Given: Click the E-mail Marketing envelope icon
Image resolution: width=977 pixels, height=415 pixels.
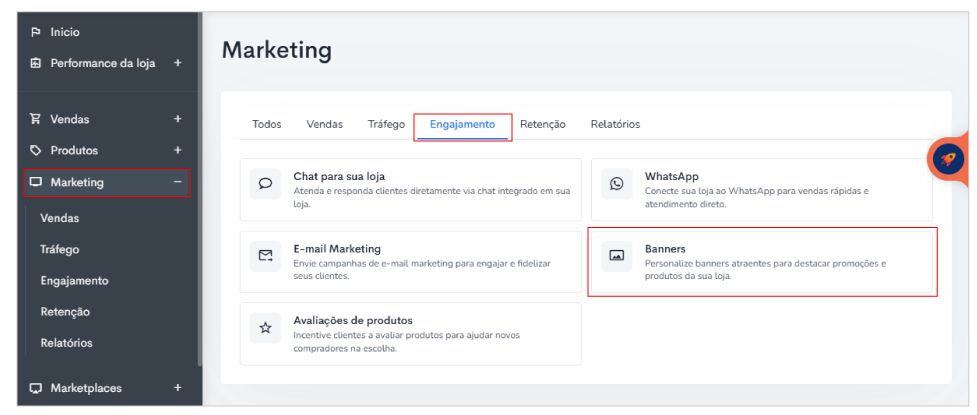Looking at the screenshot, I should pos(266,256).
